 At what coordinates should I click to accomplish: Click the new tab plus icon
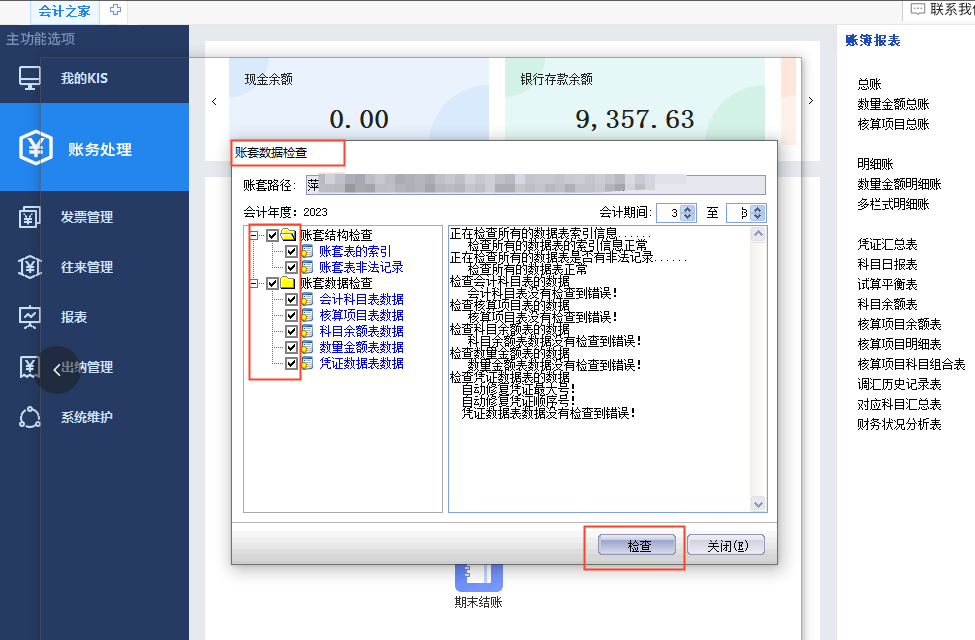pos(116,10)
